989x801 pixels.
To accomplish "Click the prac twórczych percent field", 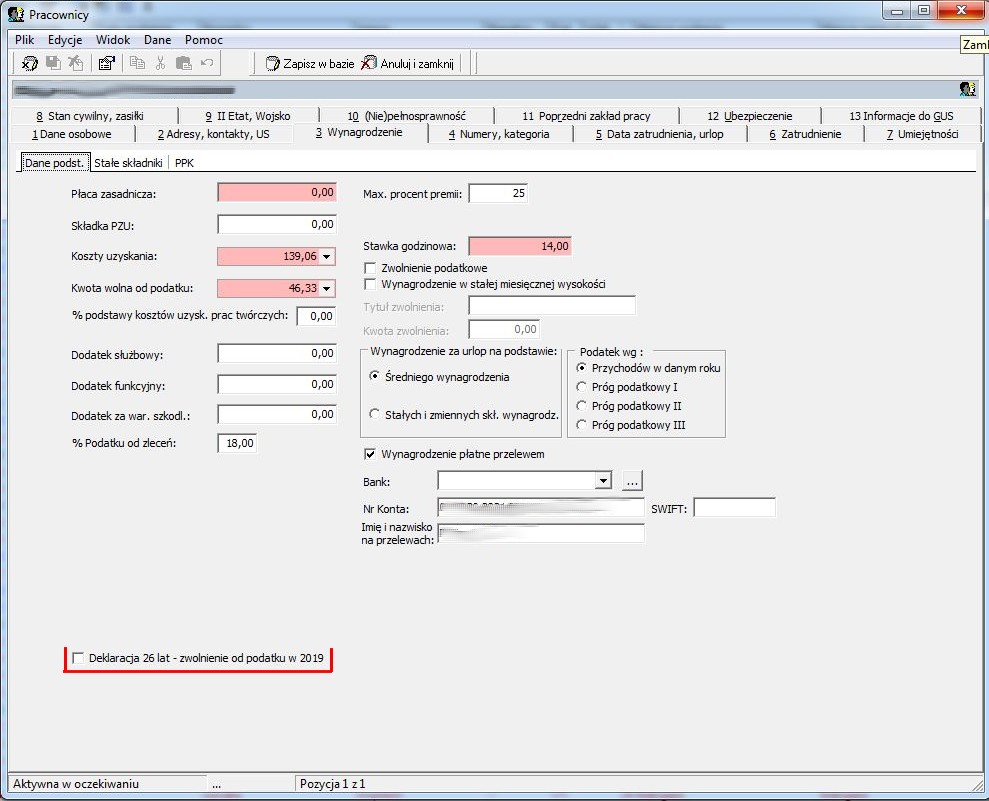I will 317,316.
